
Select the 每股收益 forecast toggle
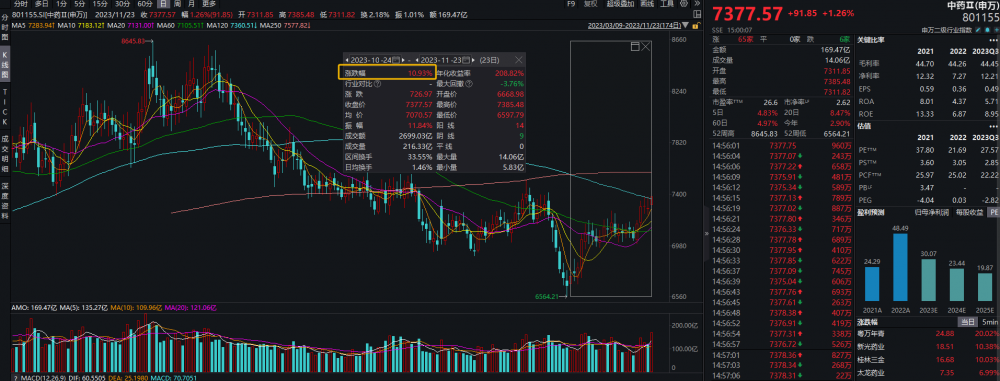968,211
